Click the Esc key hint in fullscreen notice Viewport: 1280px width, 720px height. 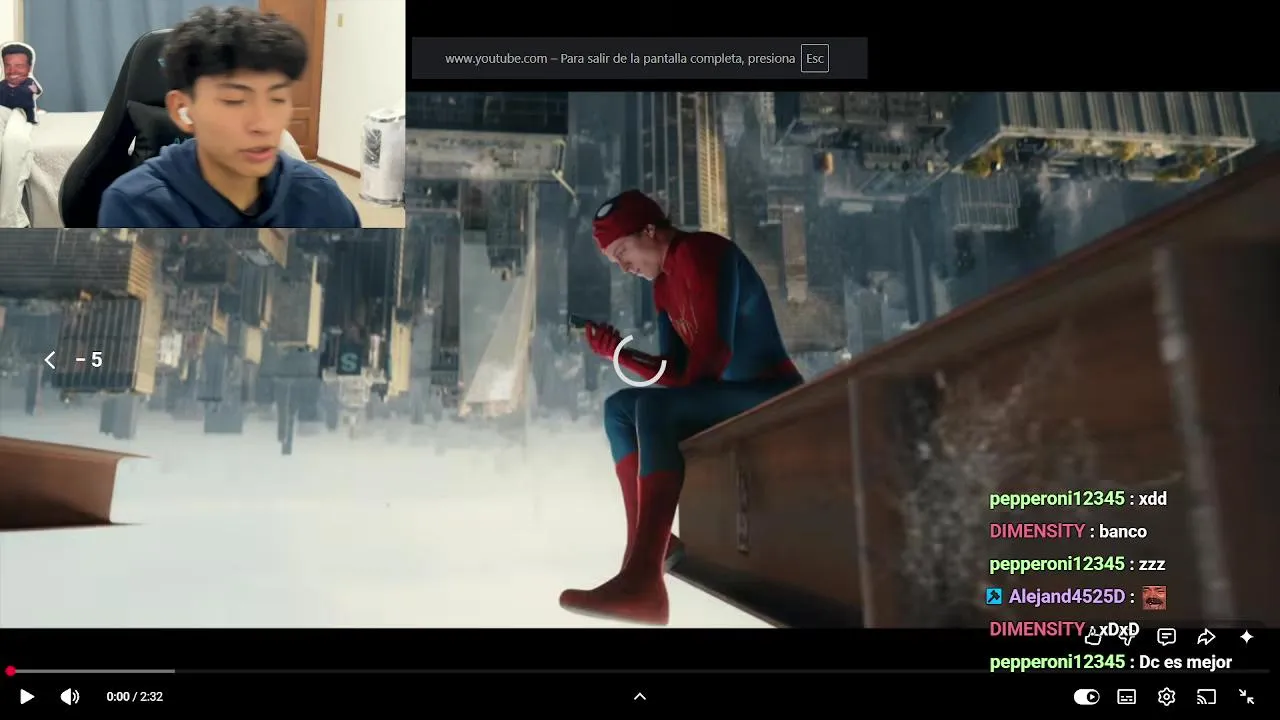[815, 58]
